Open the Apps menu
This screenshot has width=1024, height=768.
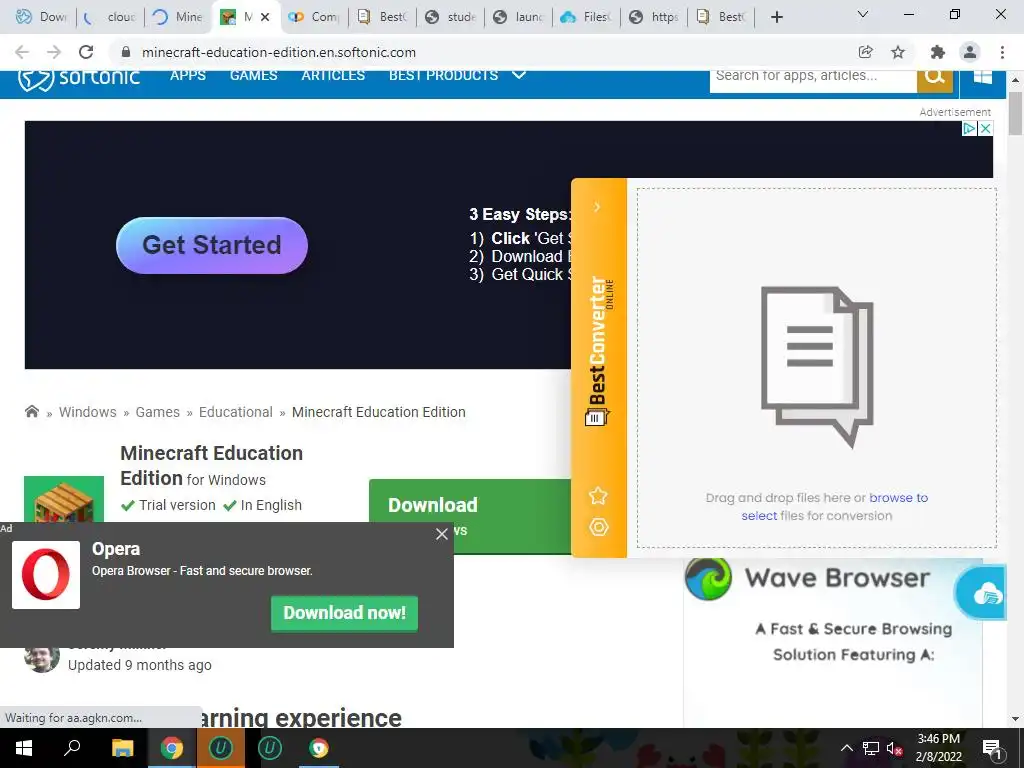point(188,75)
